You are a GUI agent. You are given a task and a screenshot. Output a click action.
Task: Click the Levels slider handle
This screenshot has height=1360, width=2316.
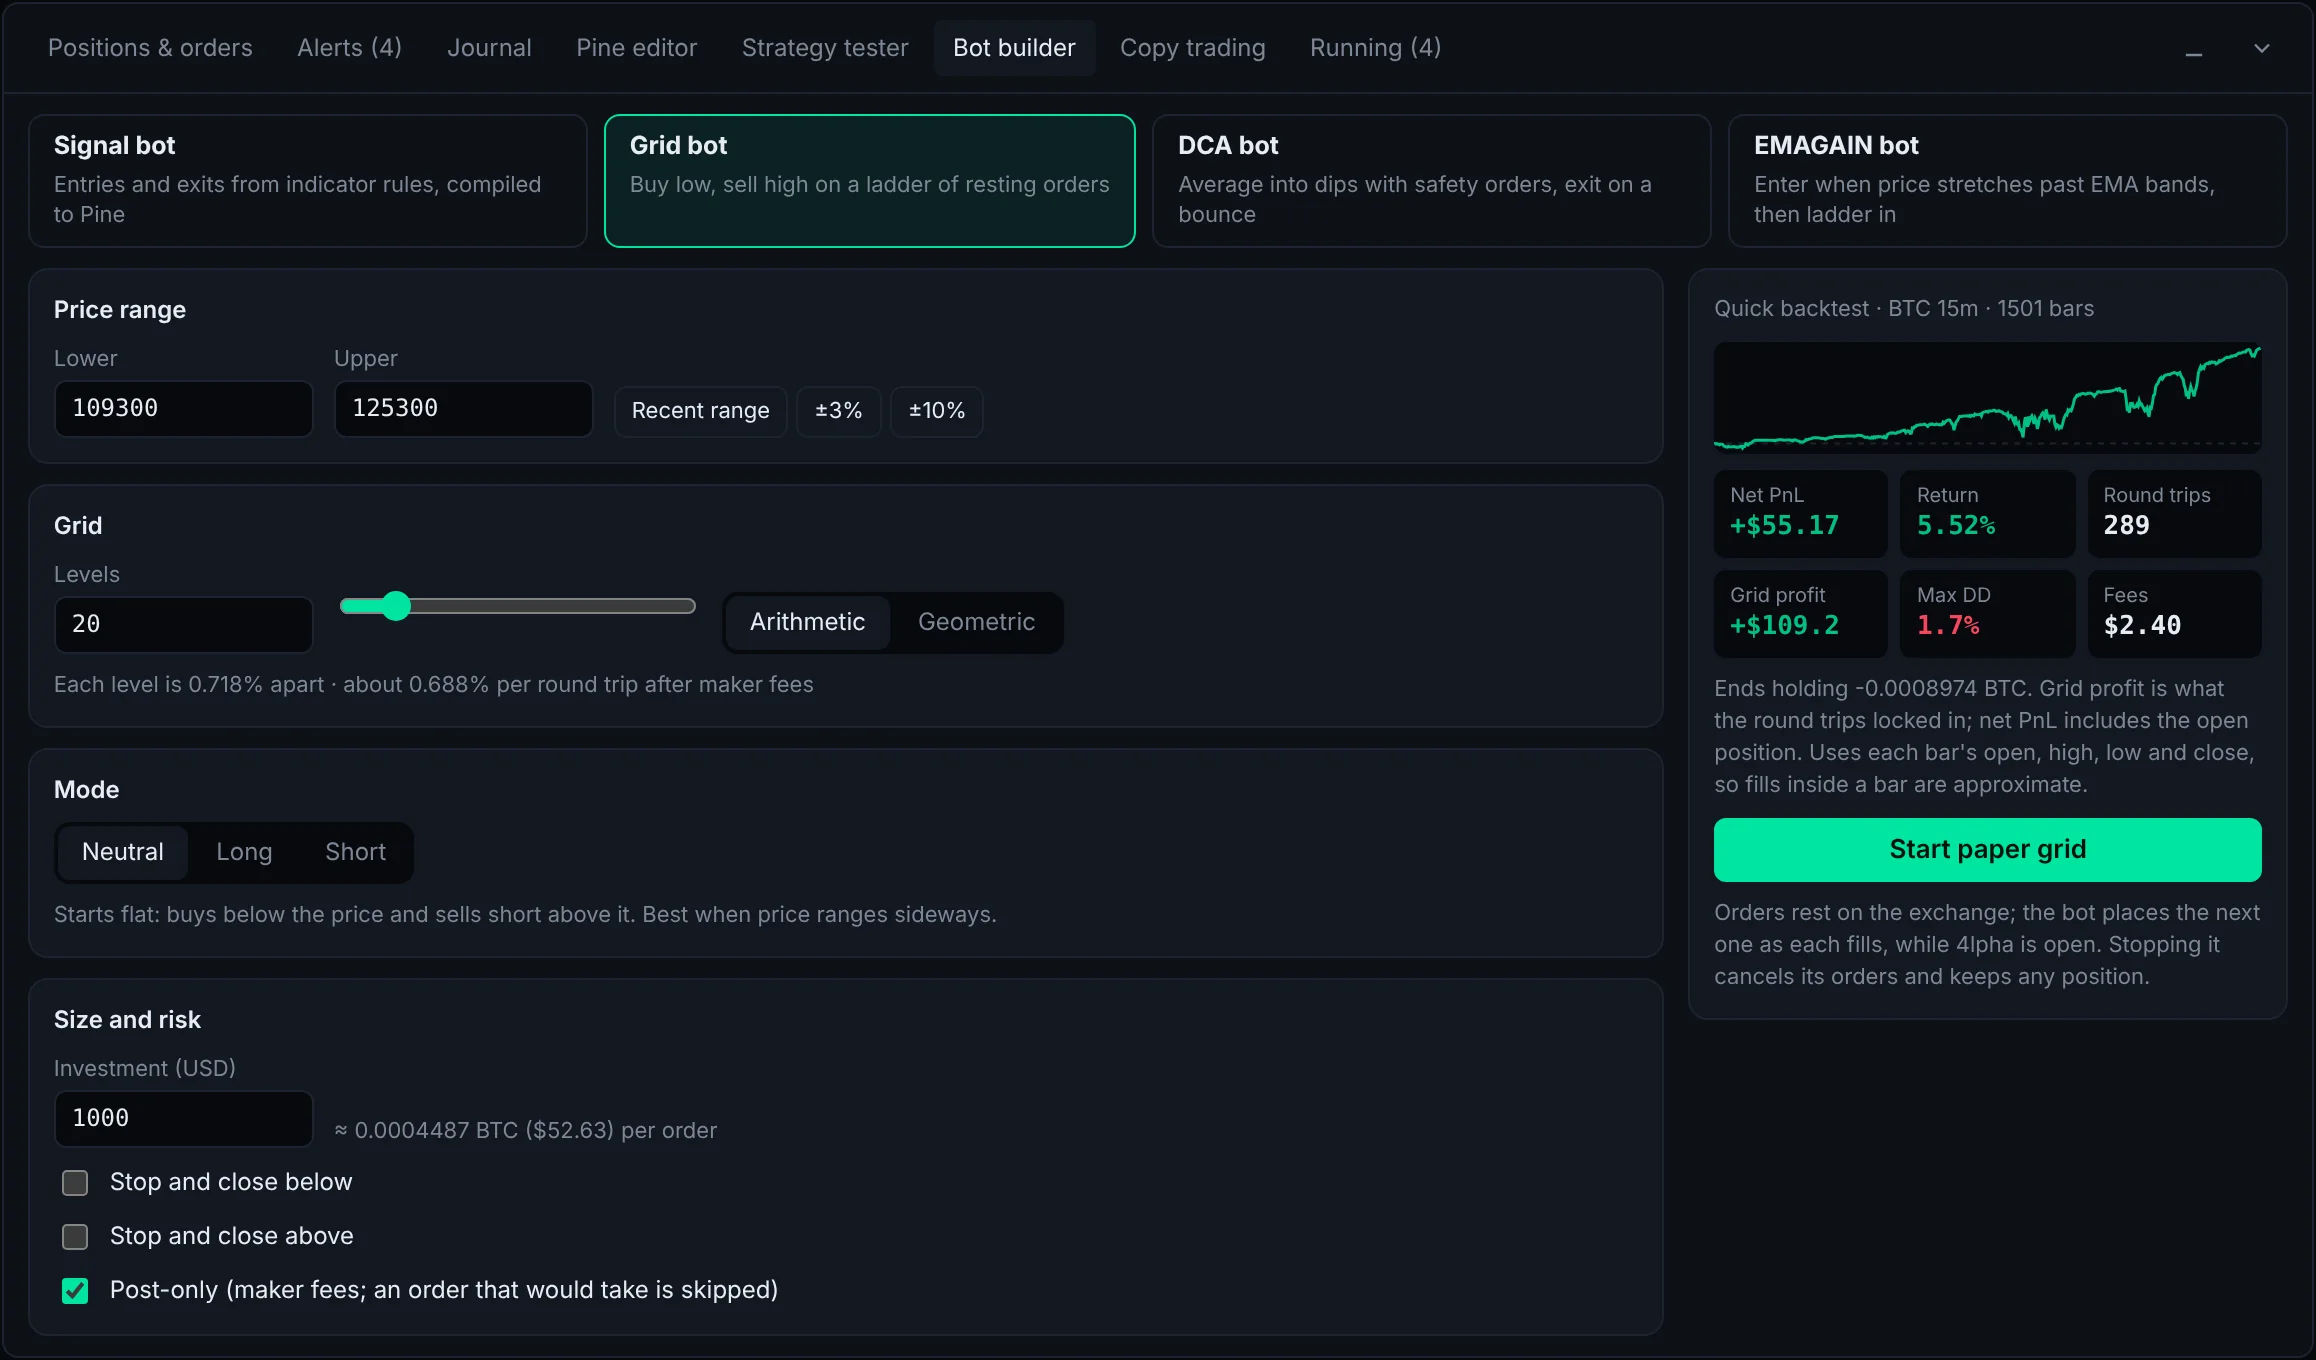(397, 606)
